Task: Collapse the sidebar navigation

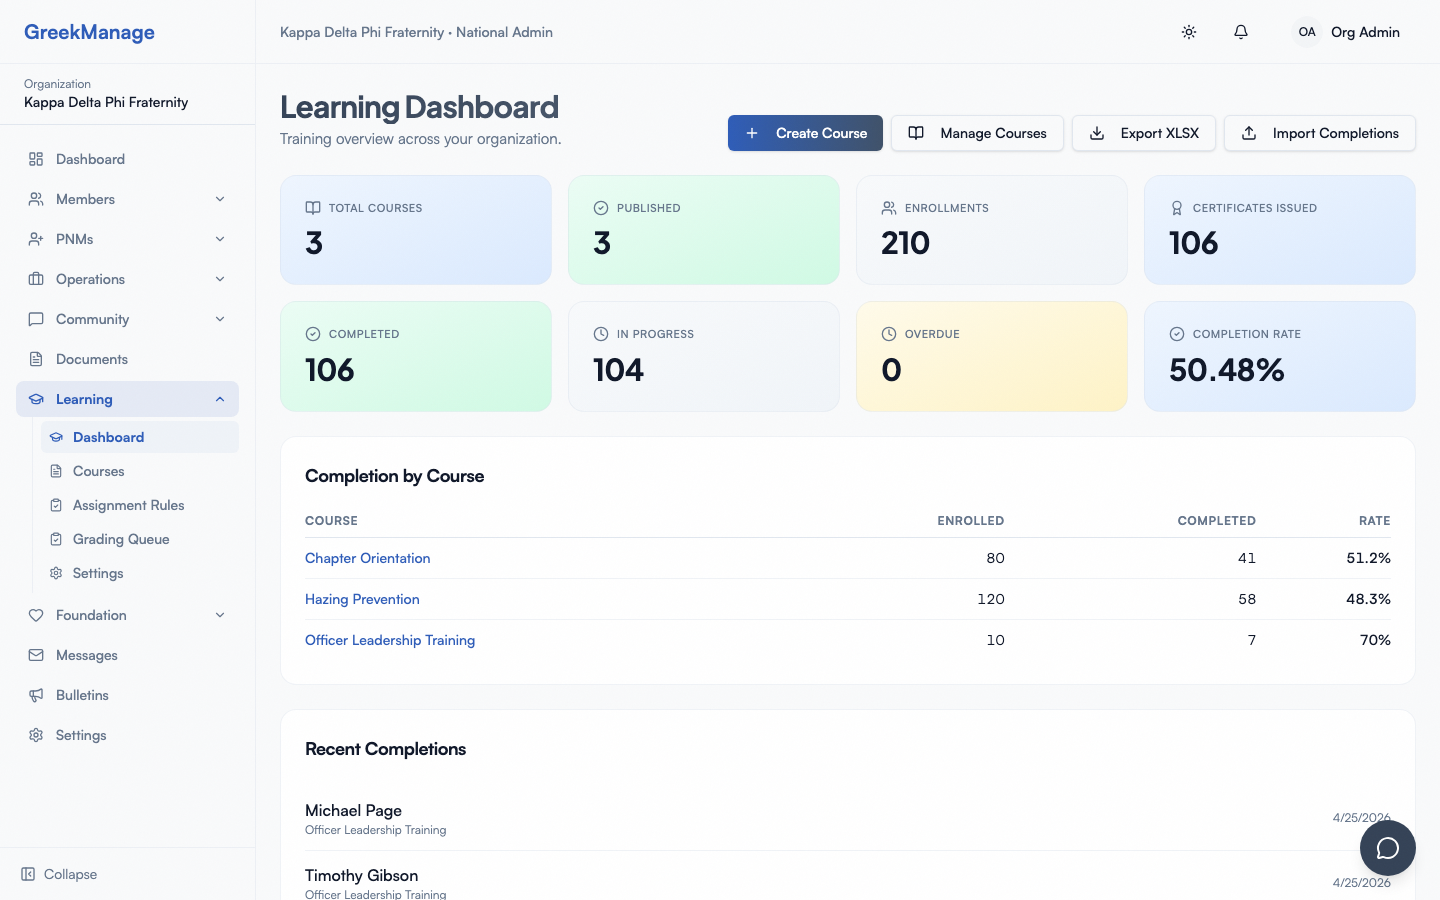Action: click(58, 874)
